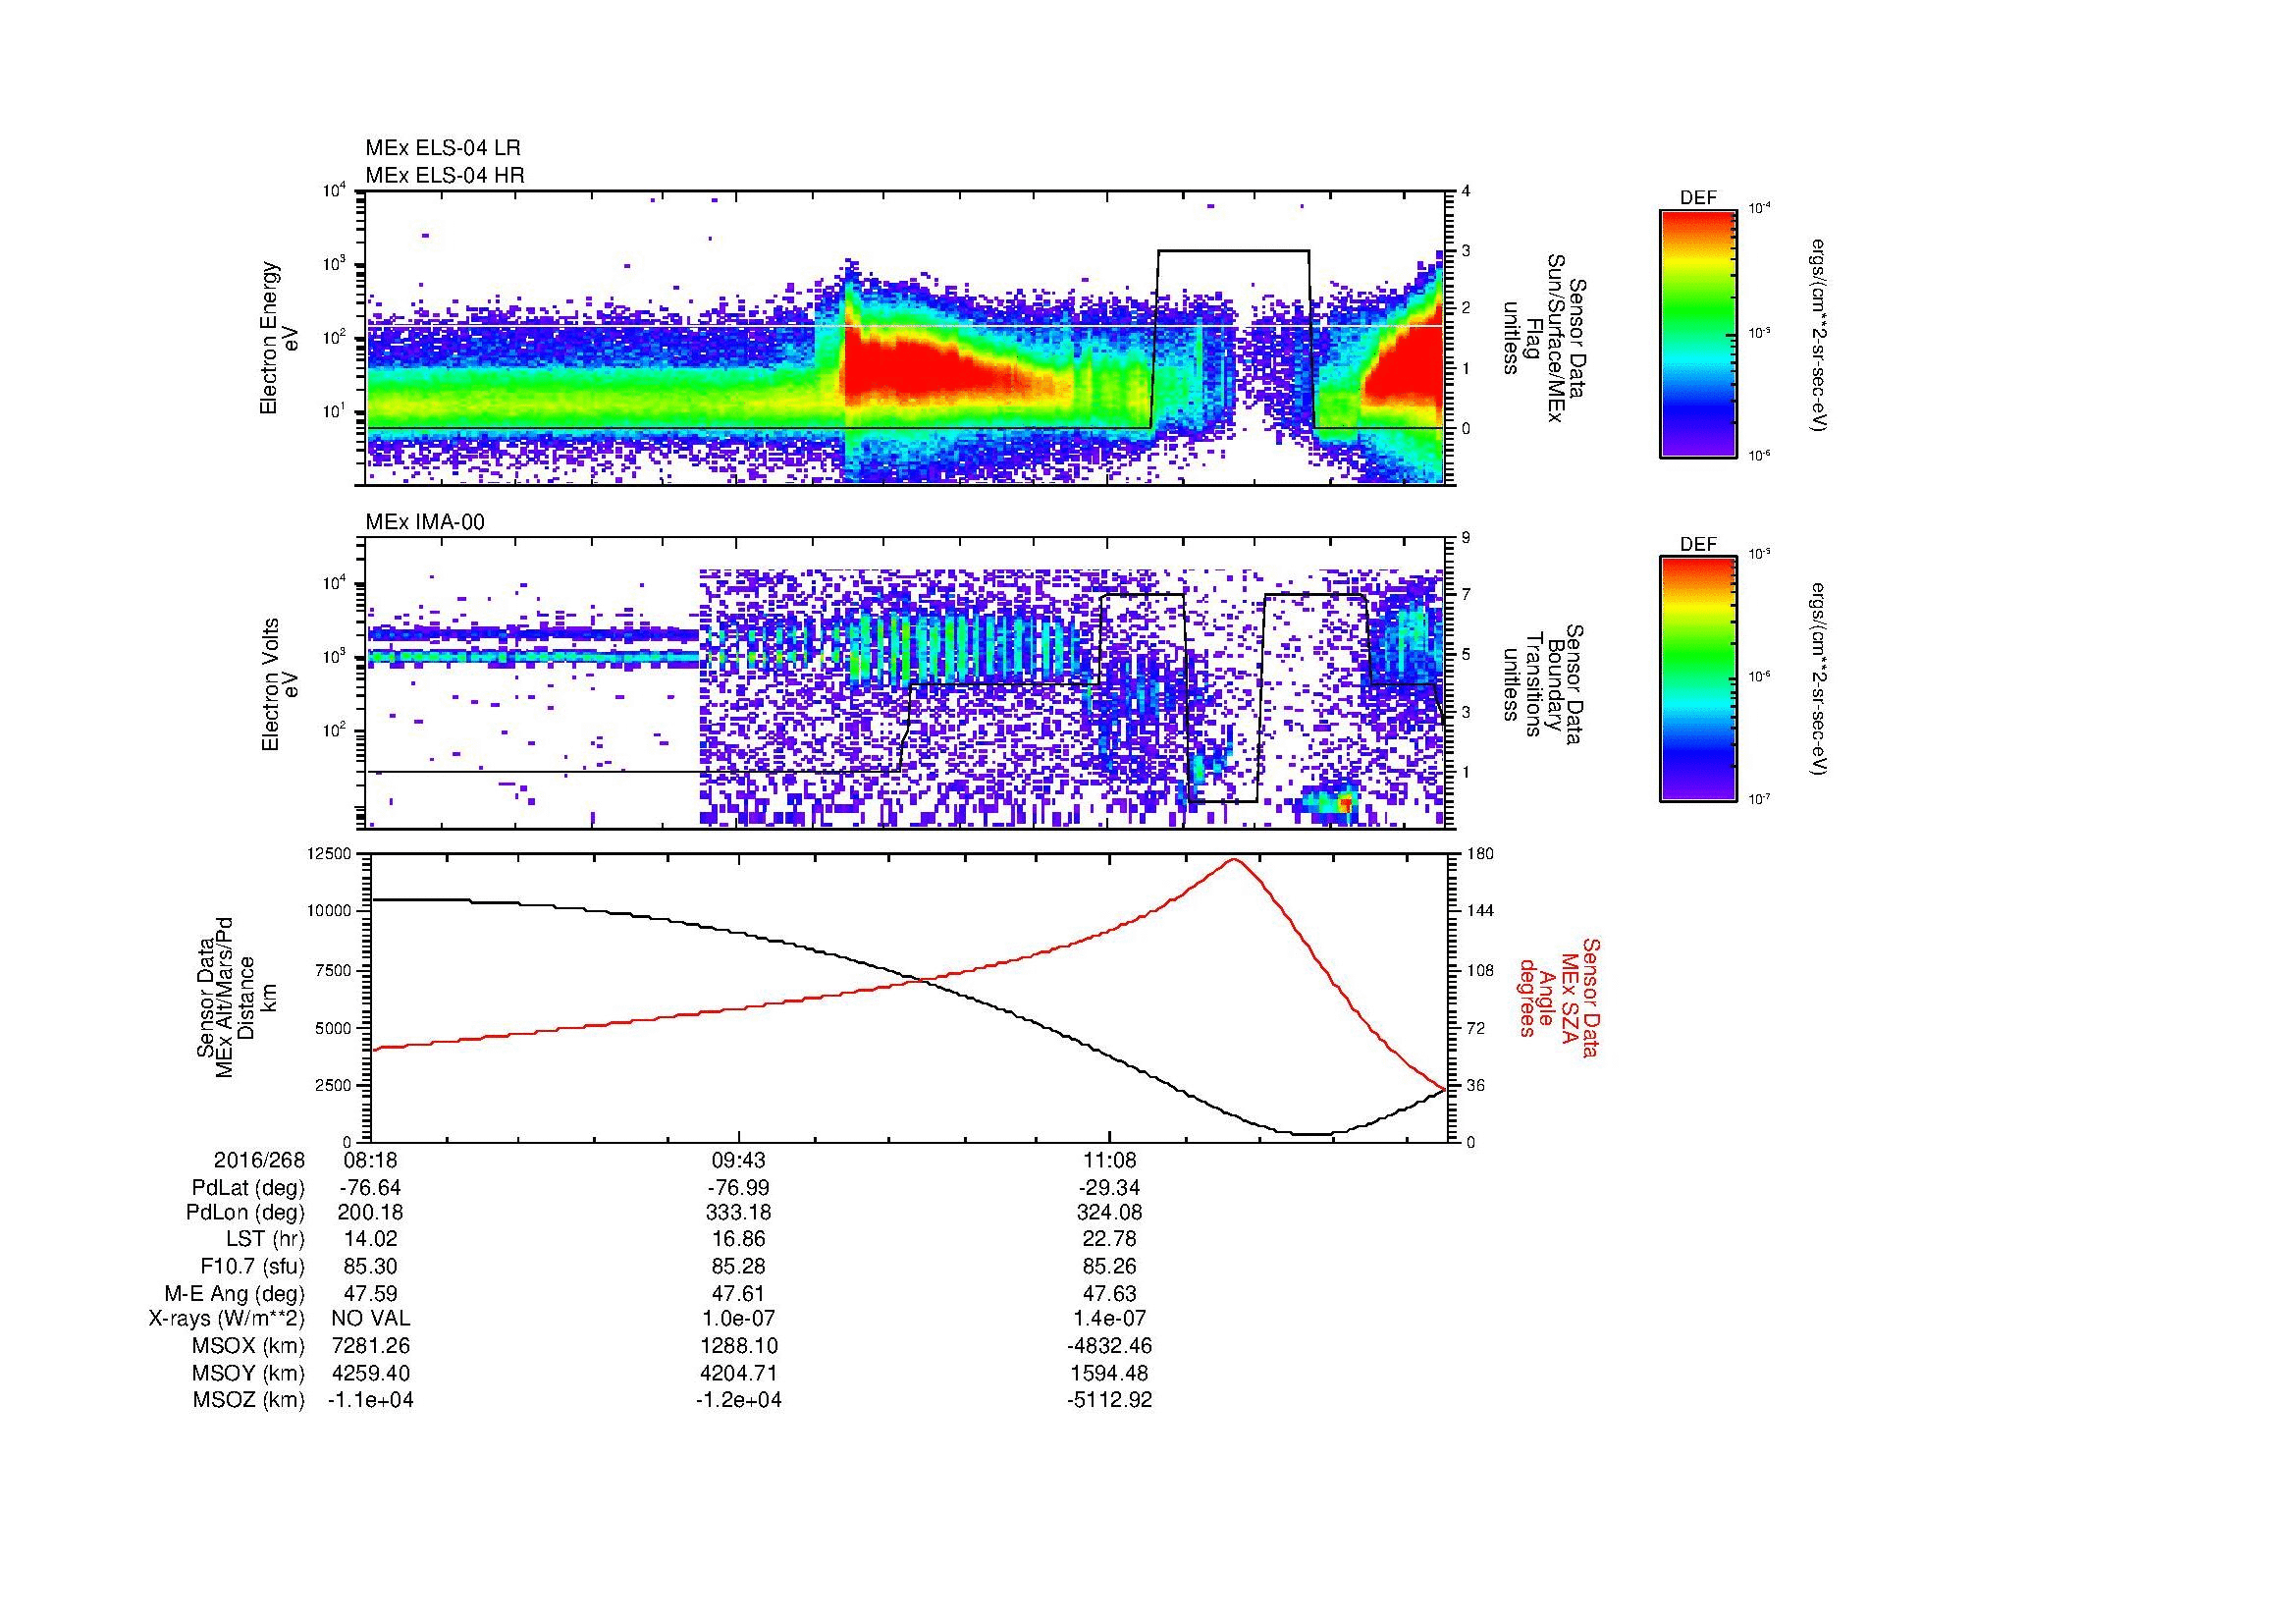Click the MSOY value '4204.71'

click(x=739, y=1373)
